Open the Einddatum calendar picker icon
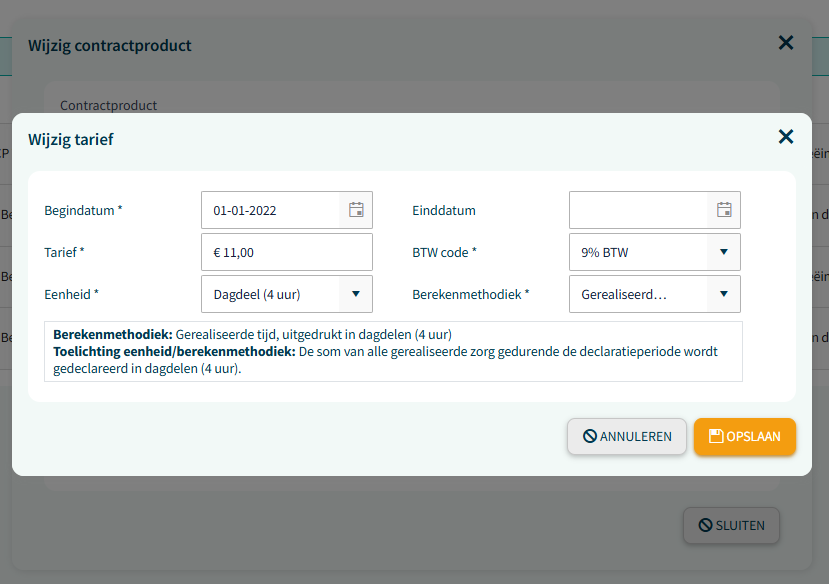Image resolution: width=829 pixels, height=584 pixels. coord(724,210)
